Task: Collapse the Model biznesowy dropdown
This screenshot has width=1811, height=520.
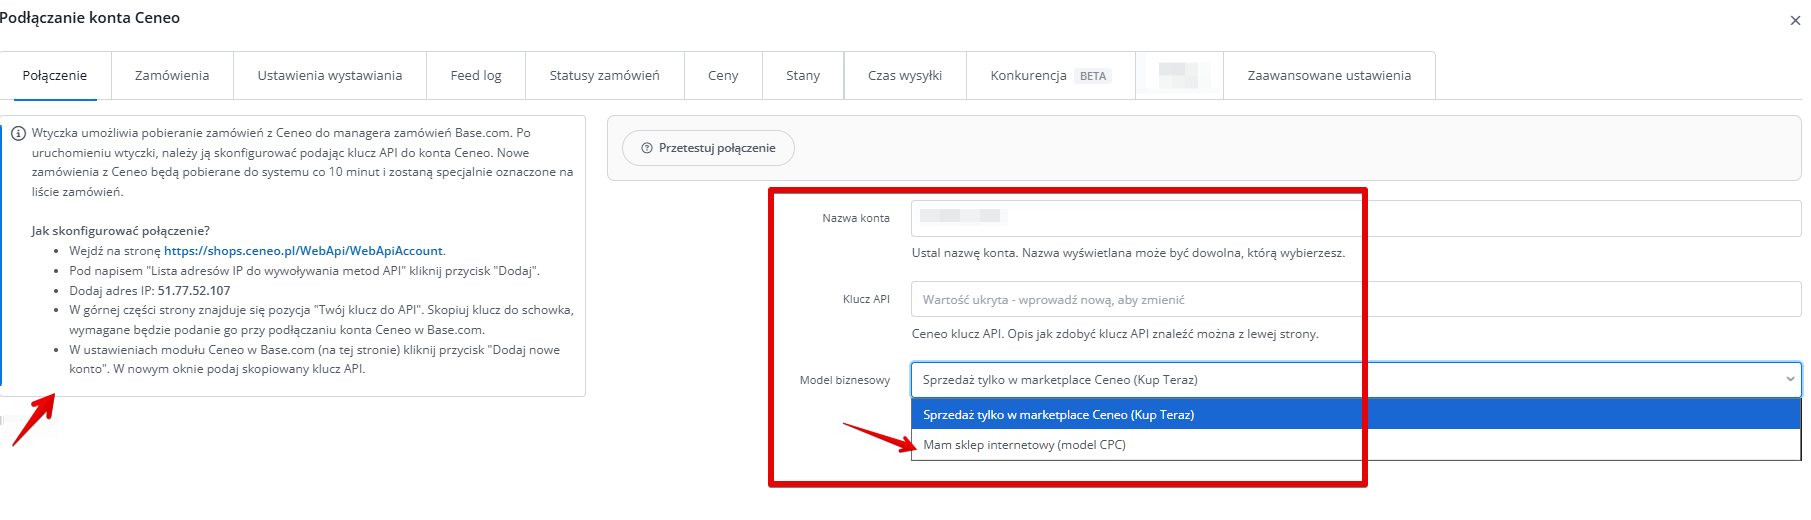Action: pos(1355,380)
